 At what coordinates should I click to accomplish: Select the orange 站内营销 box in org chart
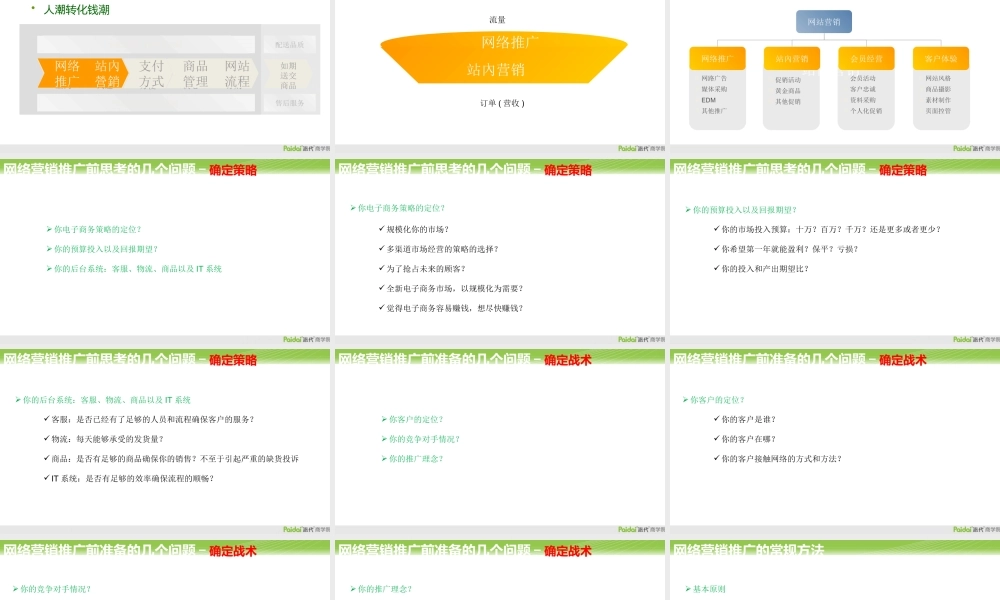[x=791, y=59]
